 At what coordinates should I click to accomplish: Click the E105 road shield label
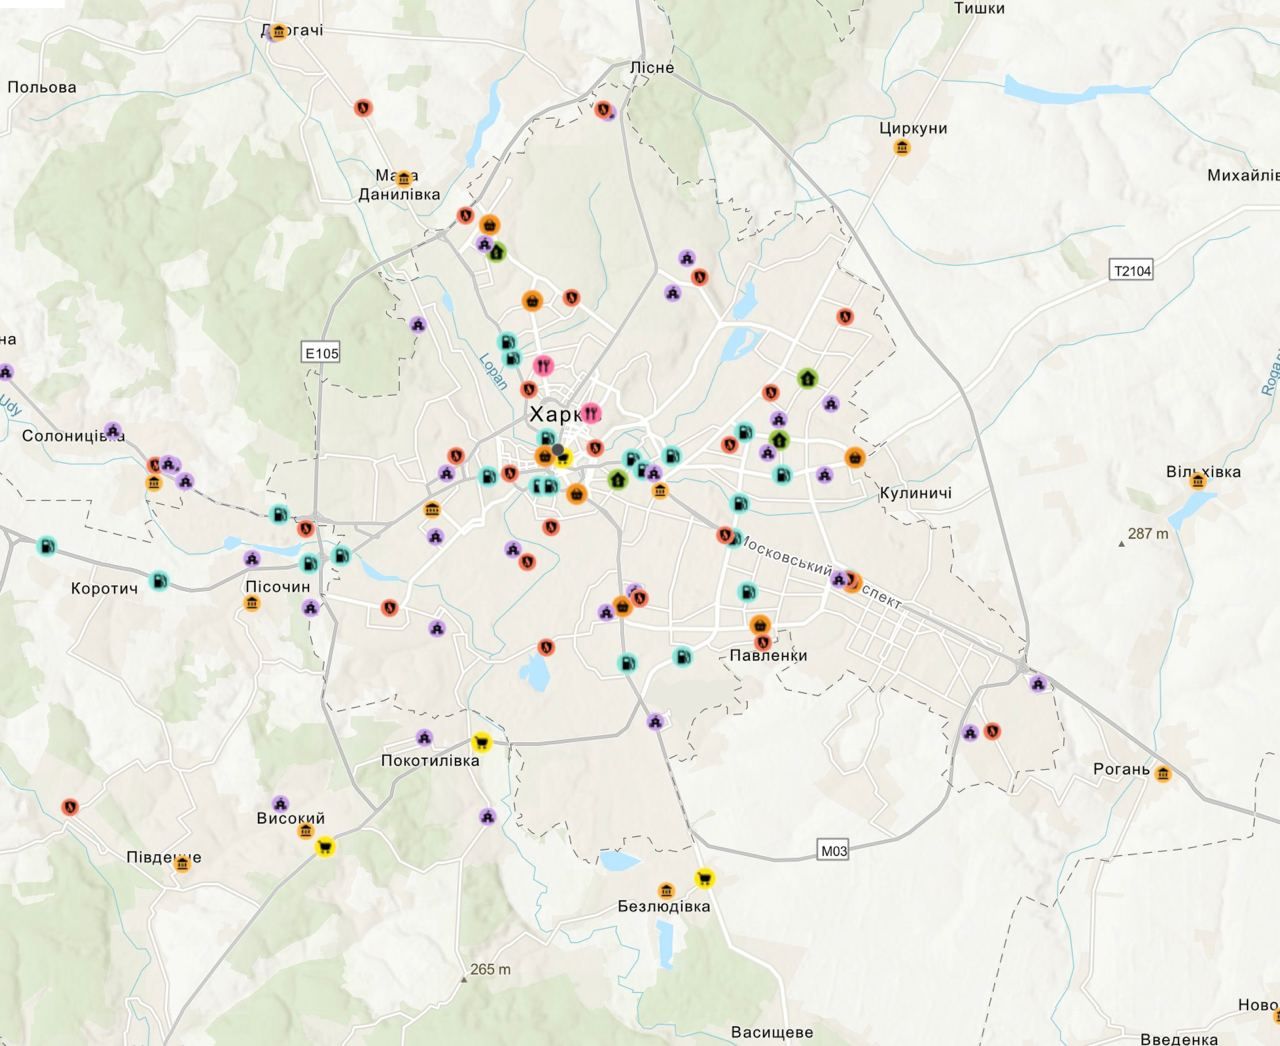[x=322, y=352]
